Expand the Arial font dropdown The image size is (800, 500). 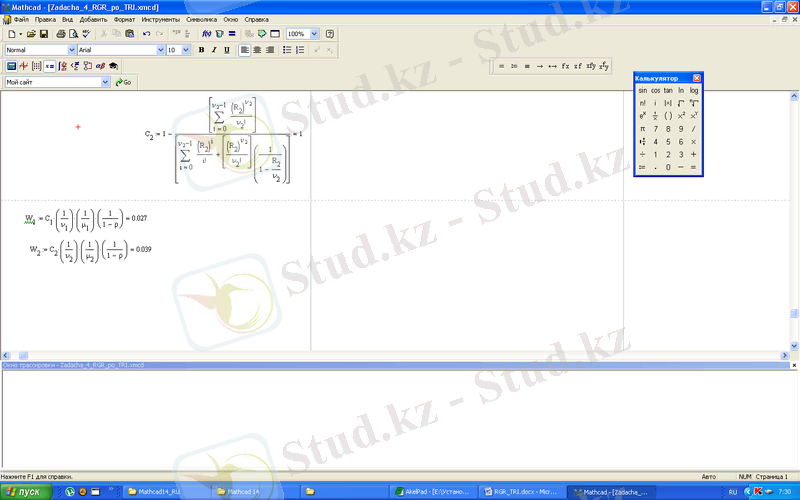click(161, 50)
